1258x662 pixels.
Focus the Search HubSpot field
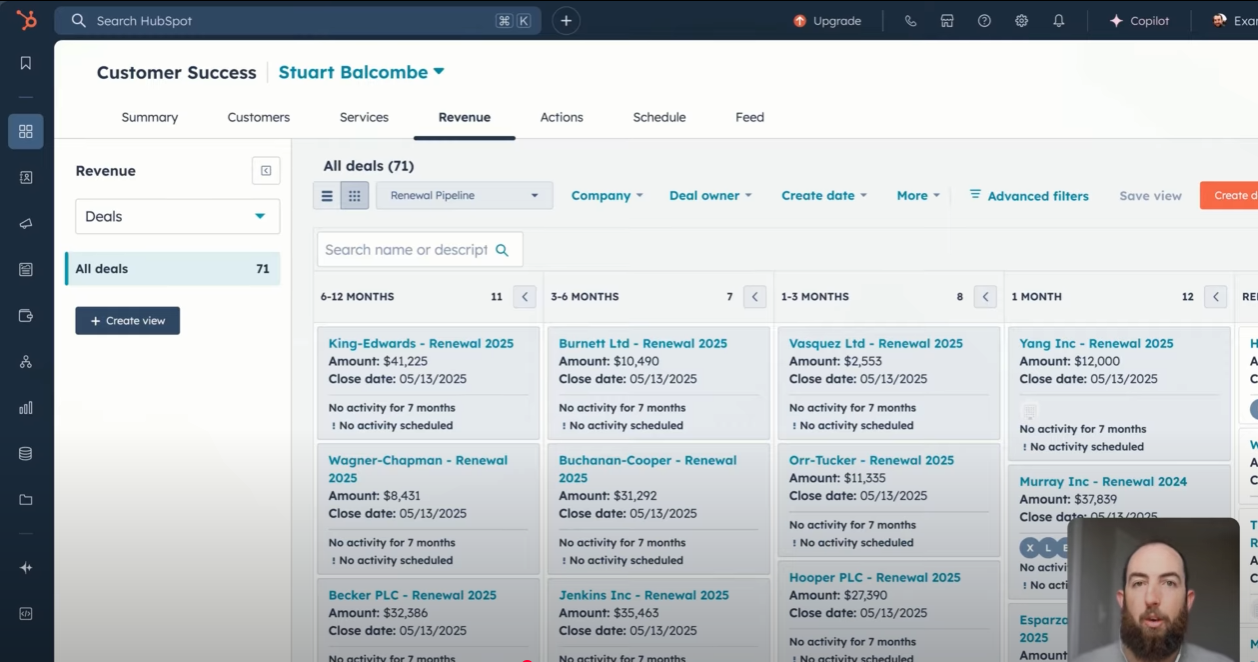[298, 21]
